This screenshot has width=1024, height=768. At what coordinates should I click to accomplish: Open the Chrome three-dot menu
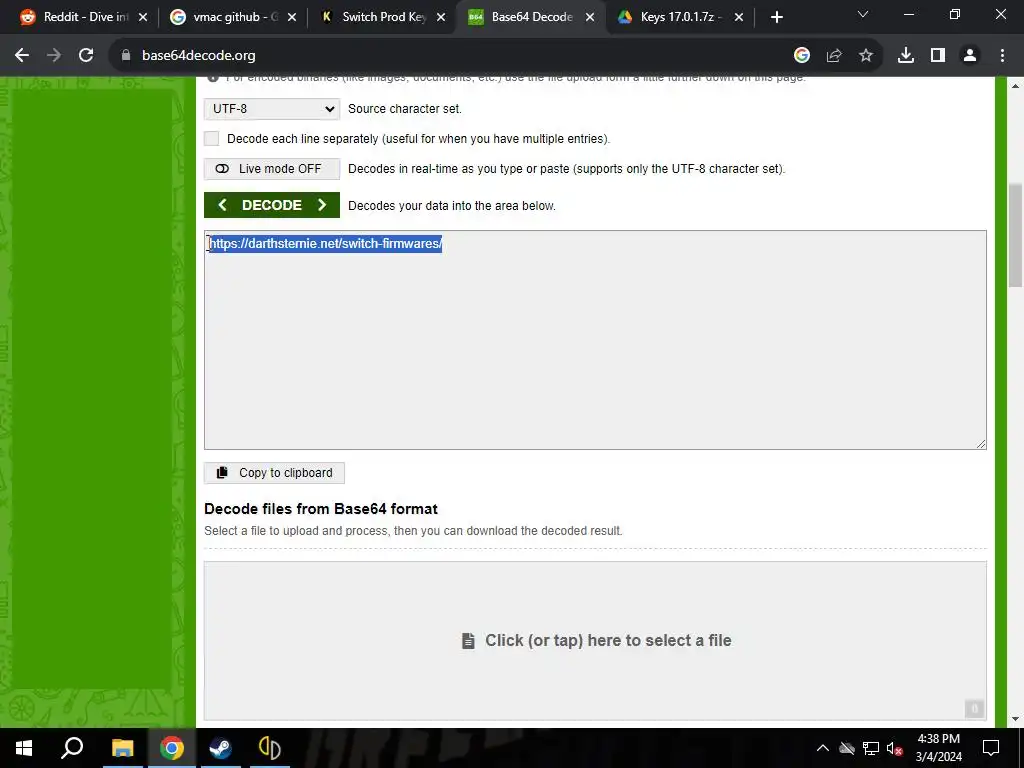[1002, 56]
